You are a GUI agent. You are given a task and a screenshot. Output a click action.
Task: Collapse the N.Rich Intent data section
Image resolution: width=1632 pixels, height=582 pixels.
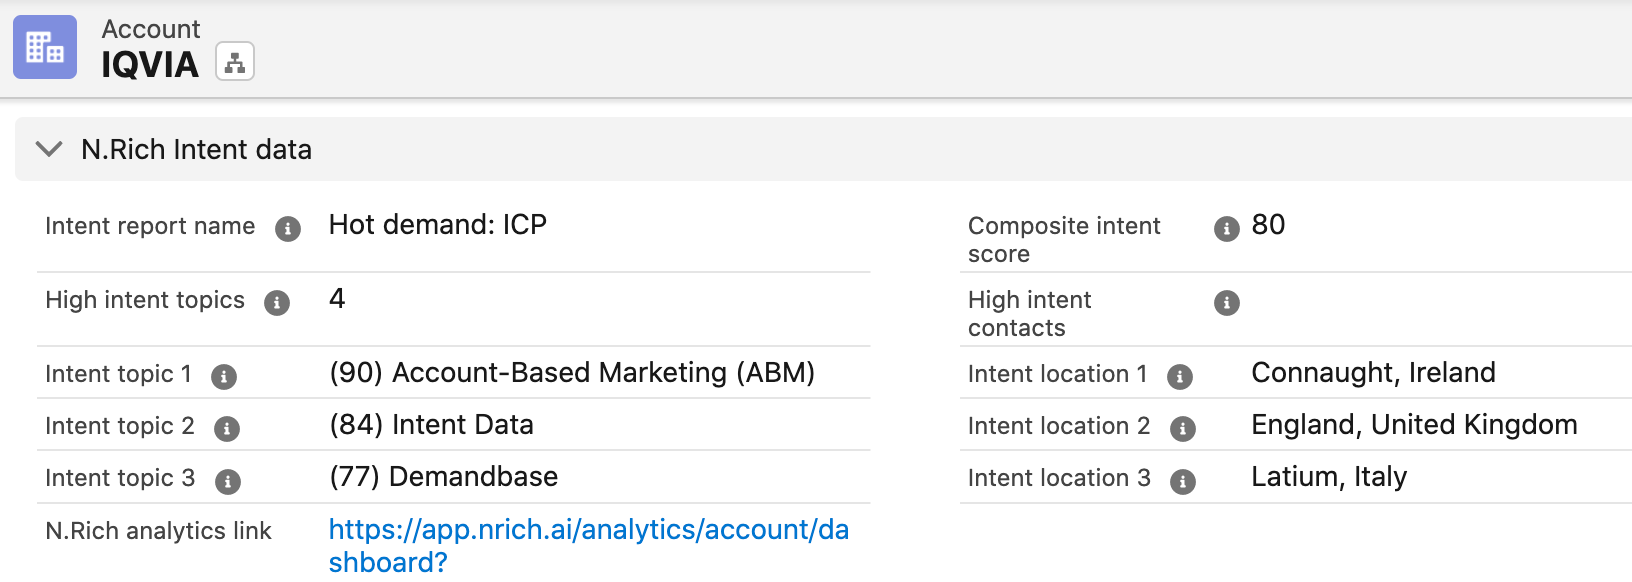point(48,149)
